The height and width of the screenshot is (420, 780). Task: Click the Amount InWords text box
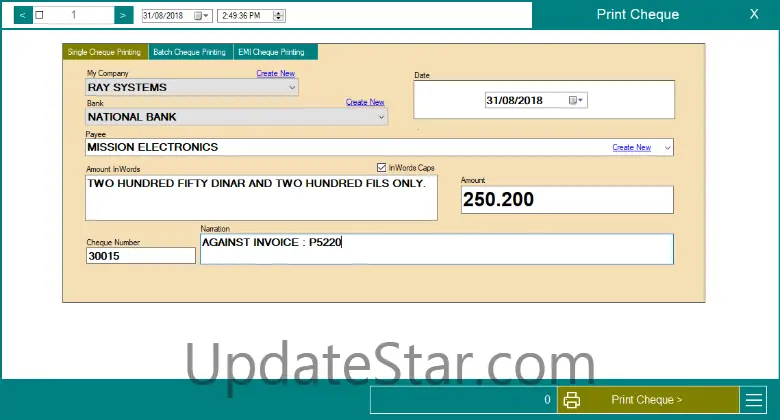pos(261,198)
